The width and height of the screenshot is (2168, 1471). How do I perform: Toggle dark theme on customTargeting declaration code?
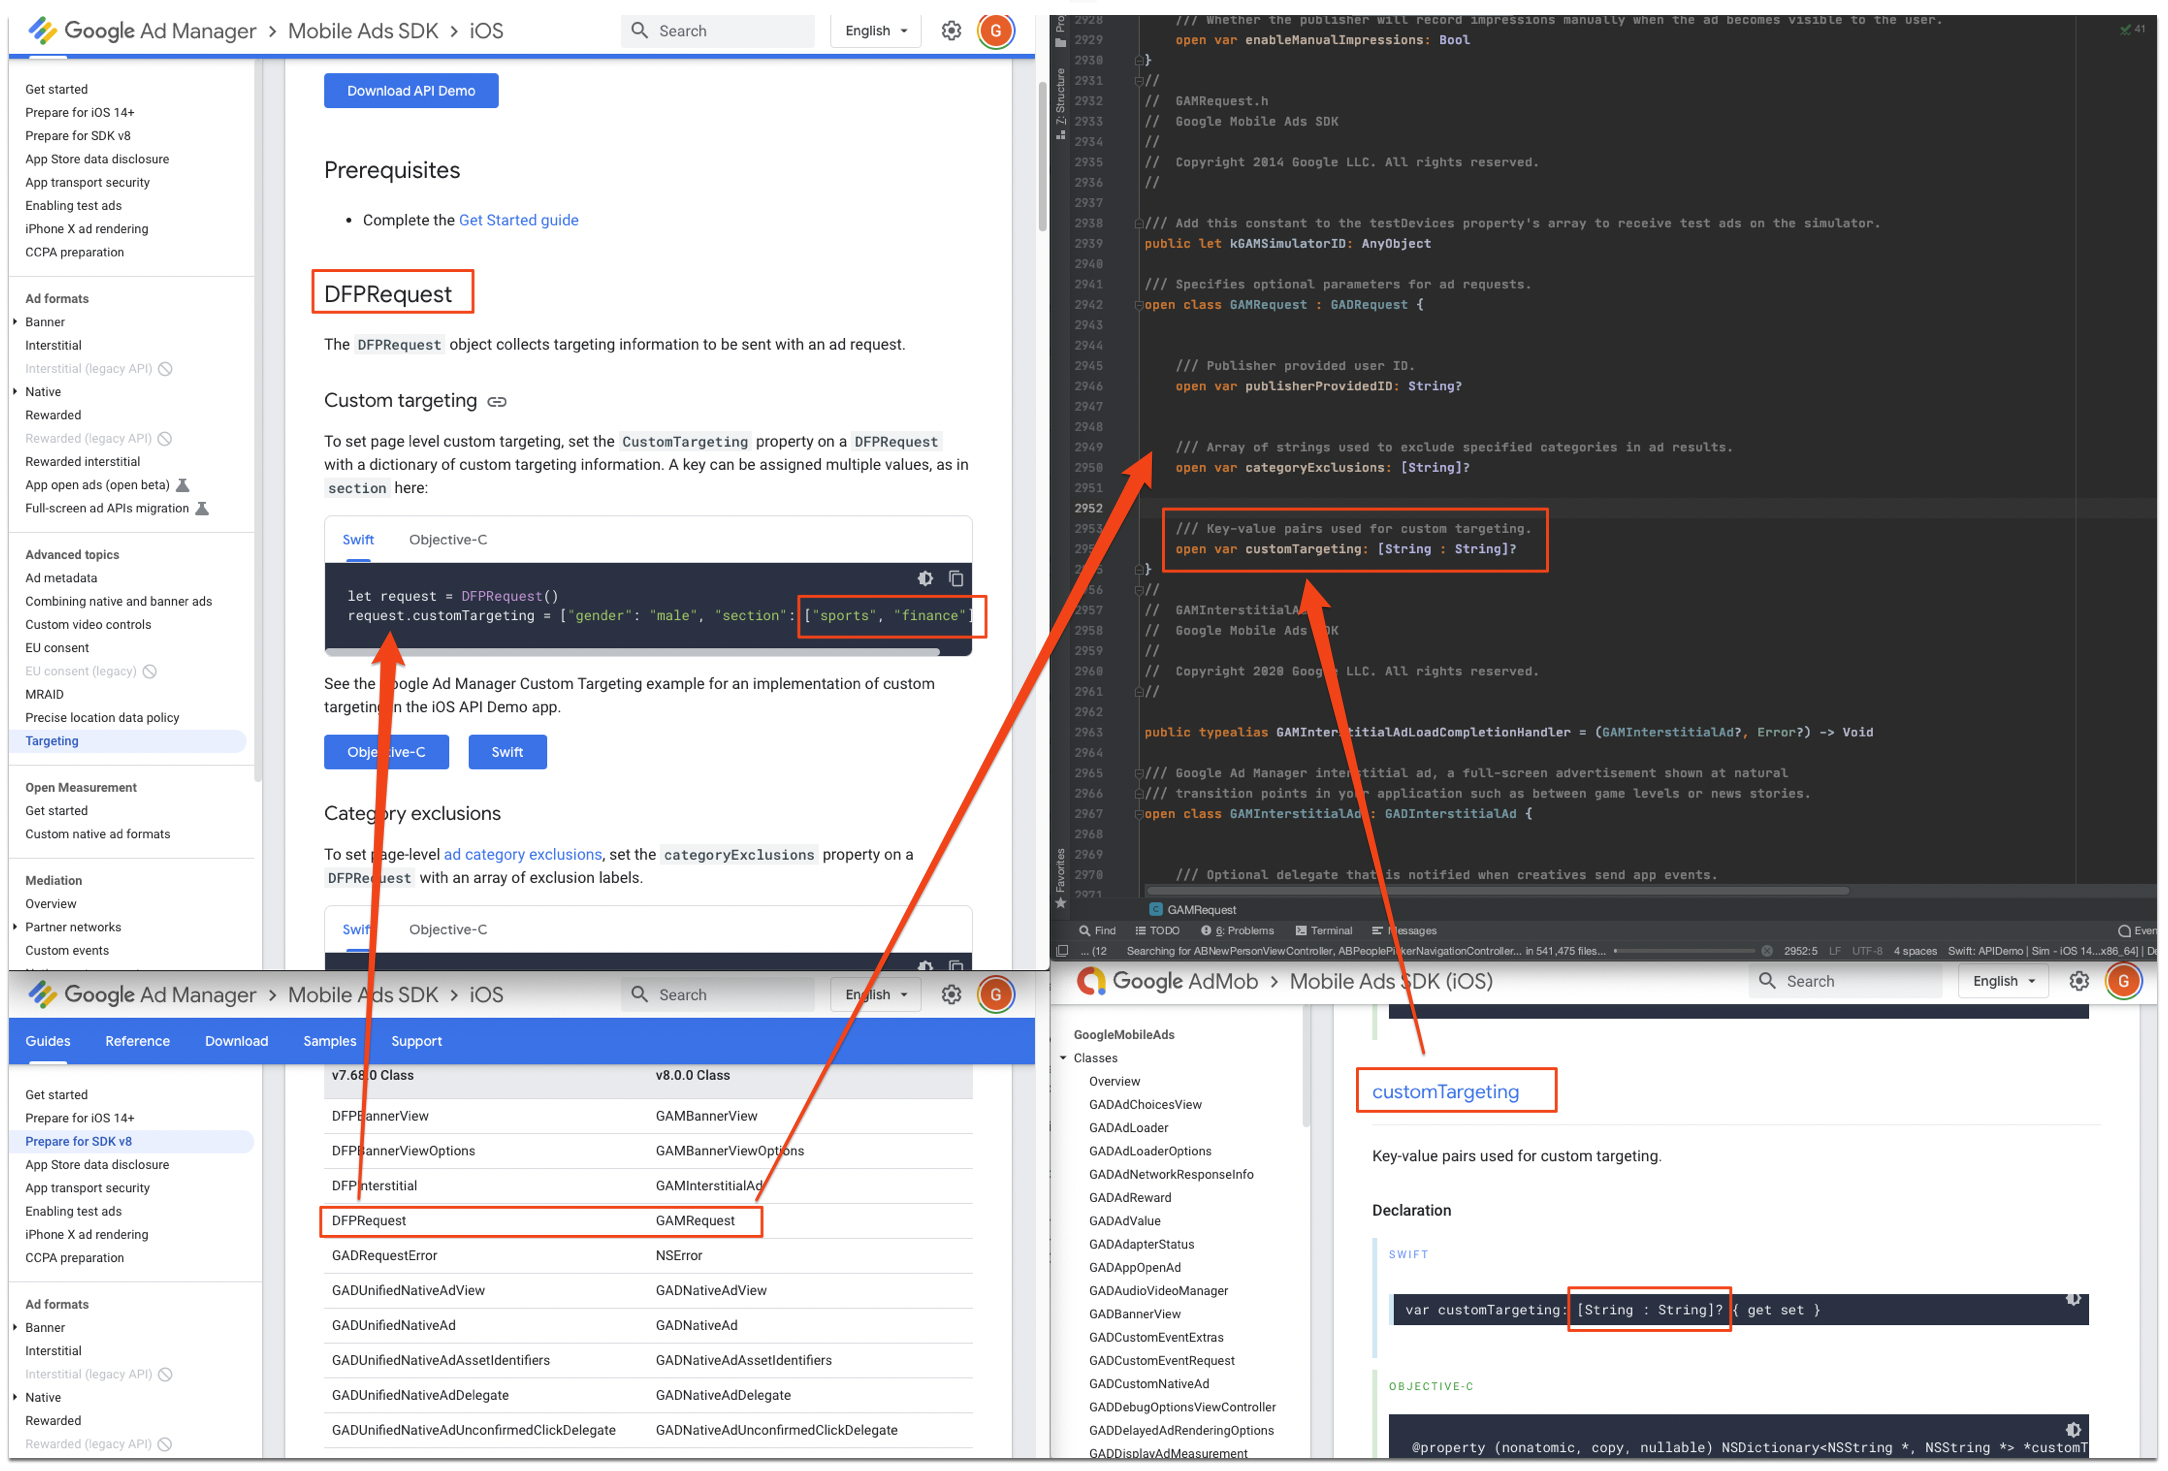(x=2073, y=1299)
